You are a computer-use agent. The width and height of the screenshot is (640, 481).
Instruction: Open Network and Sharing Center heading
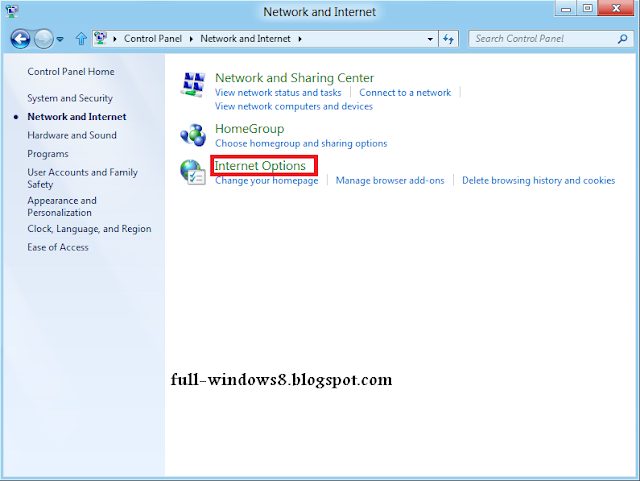[294, 78]
